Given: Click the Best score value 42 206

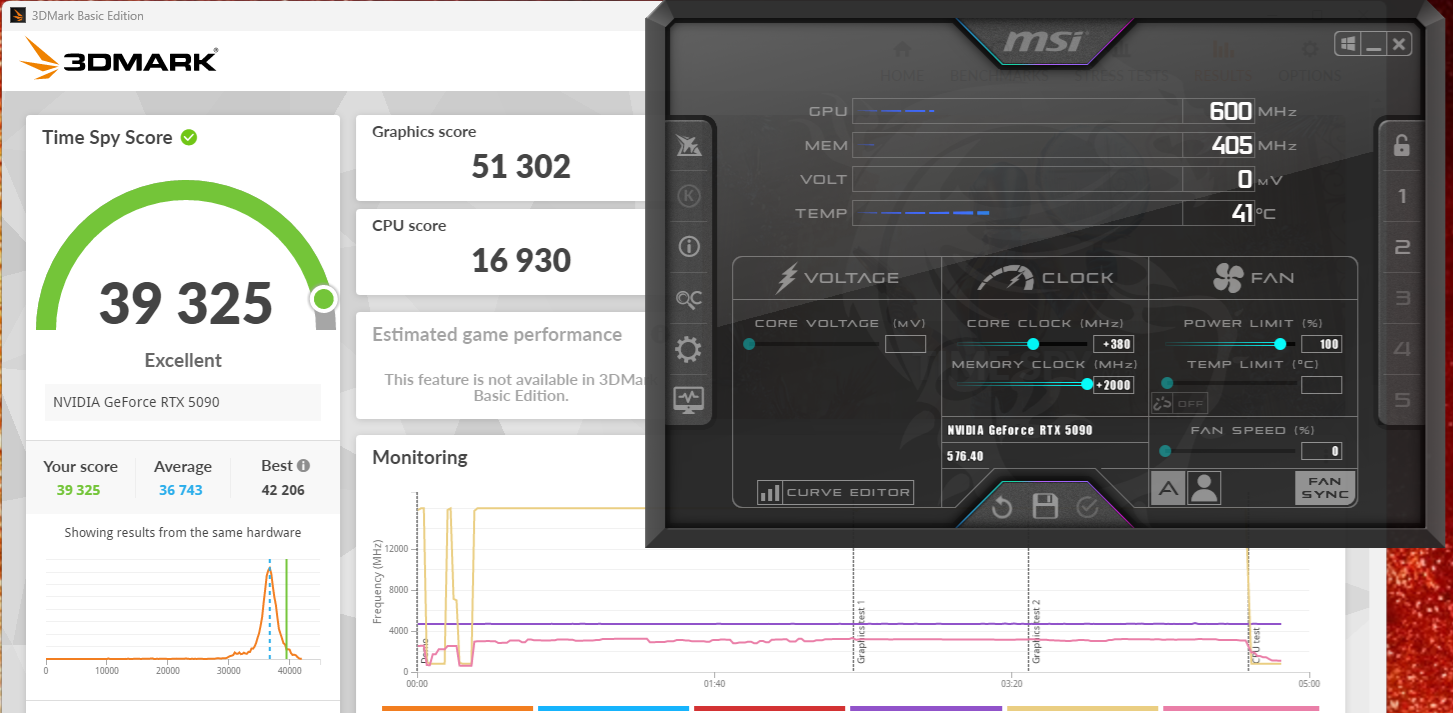Looking at the screenshot, I should click(283, 490).
